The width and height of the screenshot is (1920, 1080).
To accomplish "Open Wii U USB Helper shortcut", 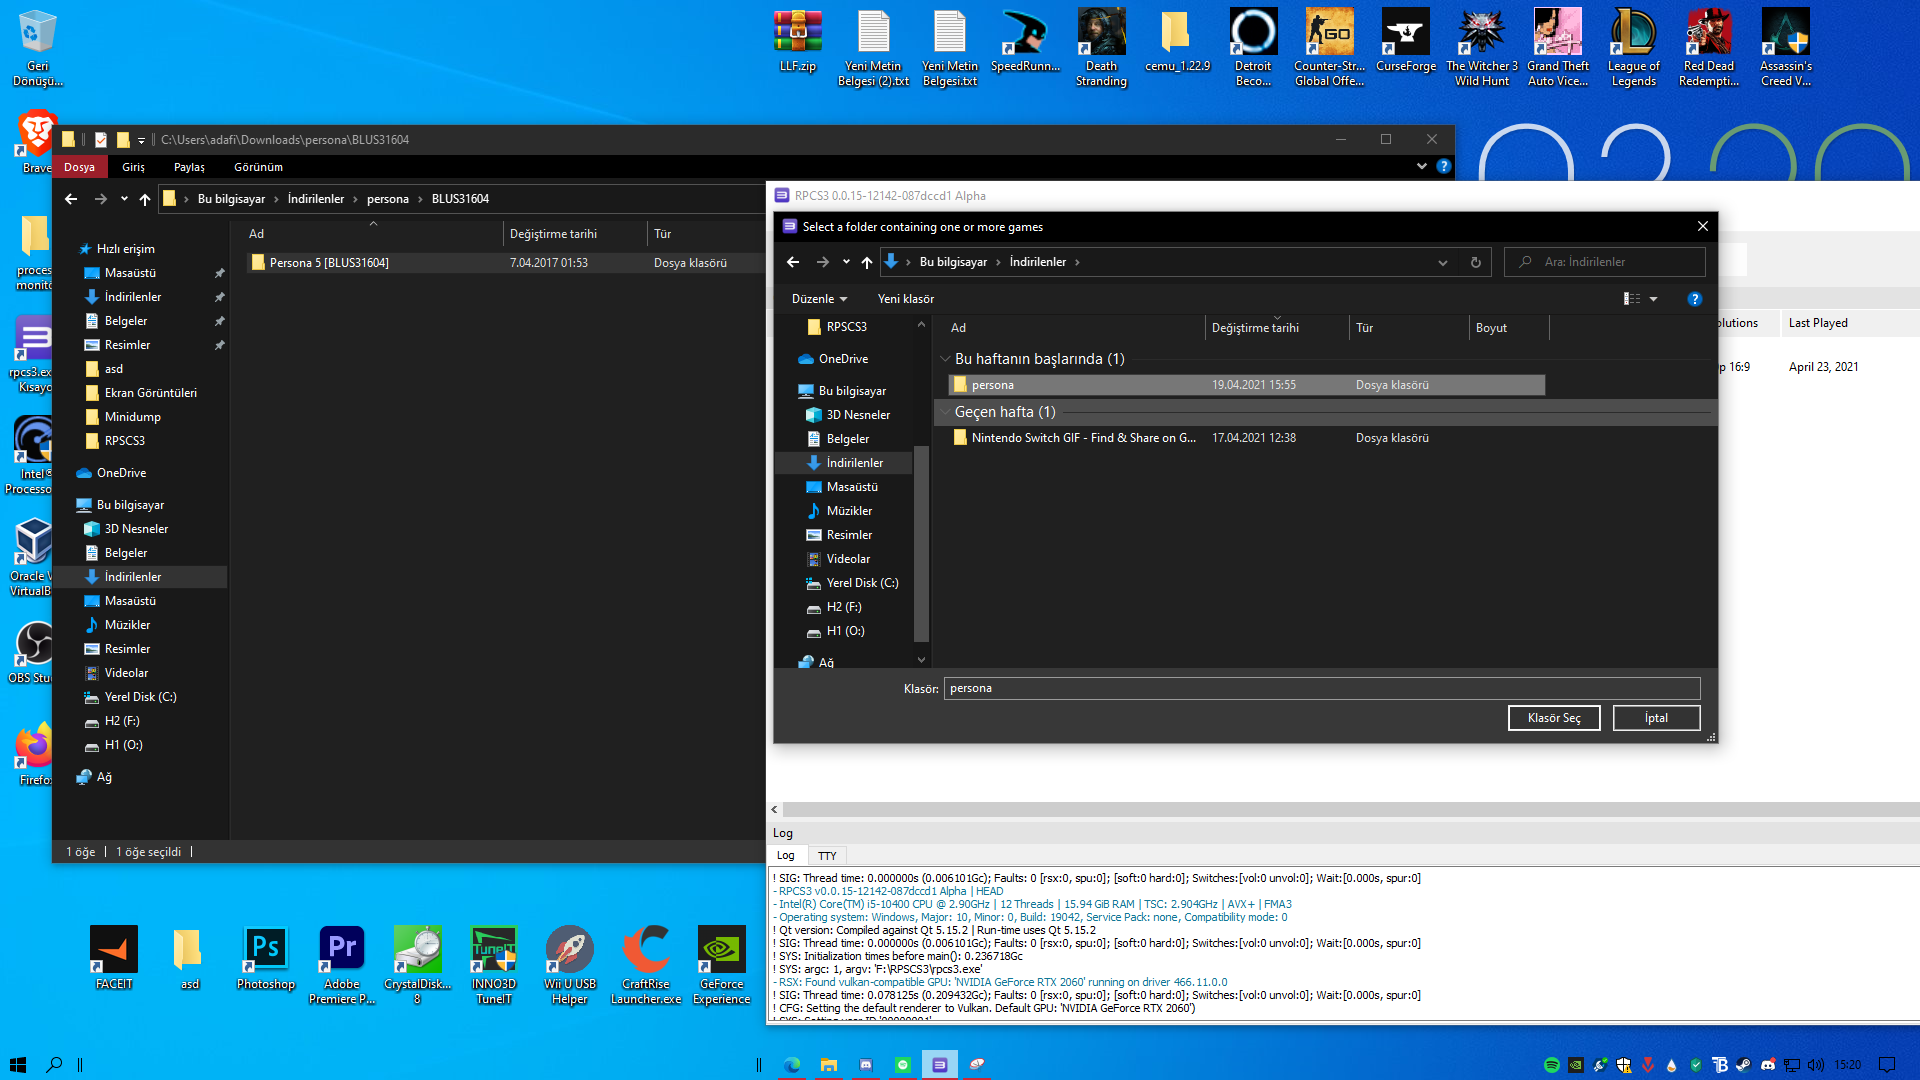I will pos(569,965).
